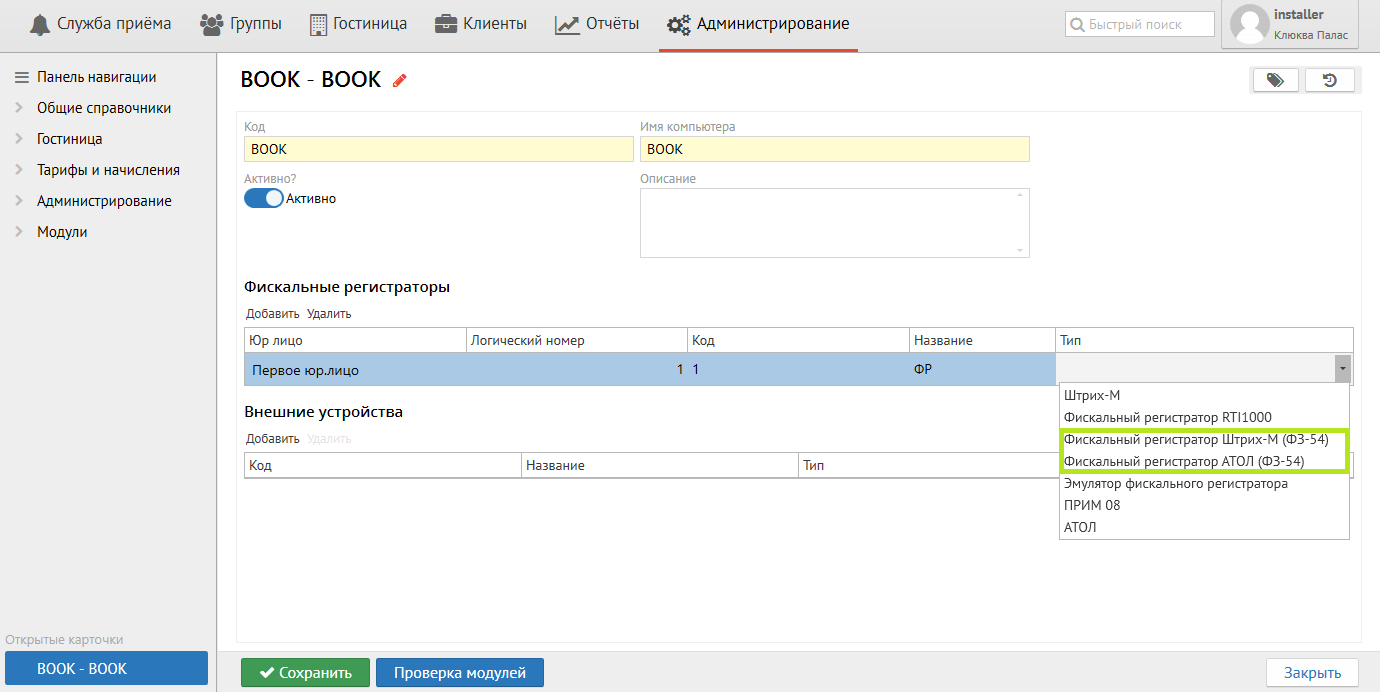This screenshot has height=692, width=1380.
Task: Click the bell icon for Служба приёма
Action: [40, 24]
